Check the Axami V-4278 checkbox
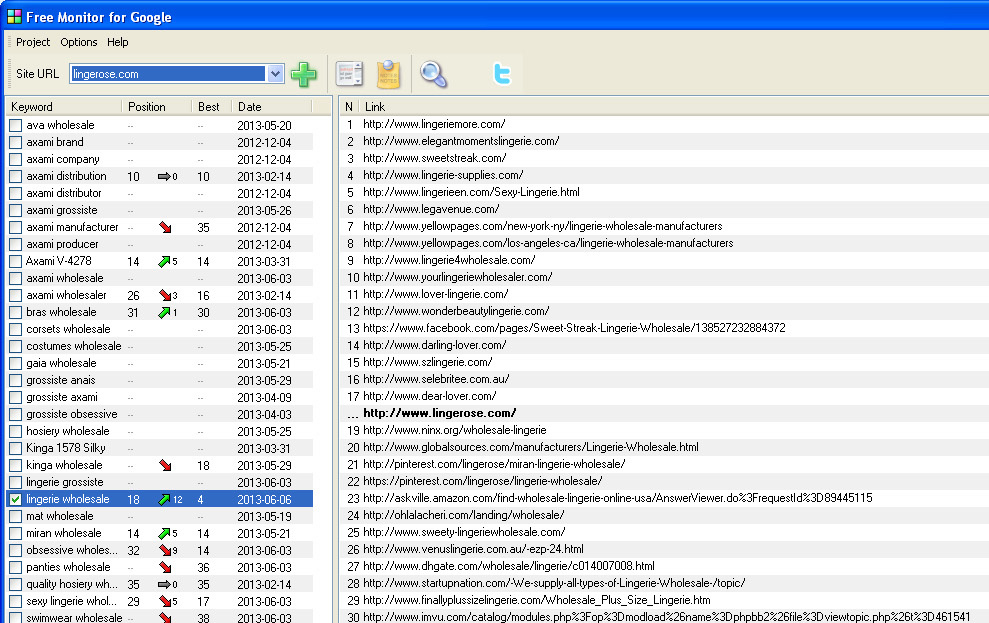989x623 pixels. [16, 262]
